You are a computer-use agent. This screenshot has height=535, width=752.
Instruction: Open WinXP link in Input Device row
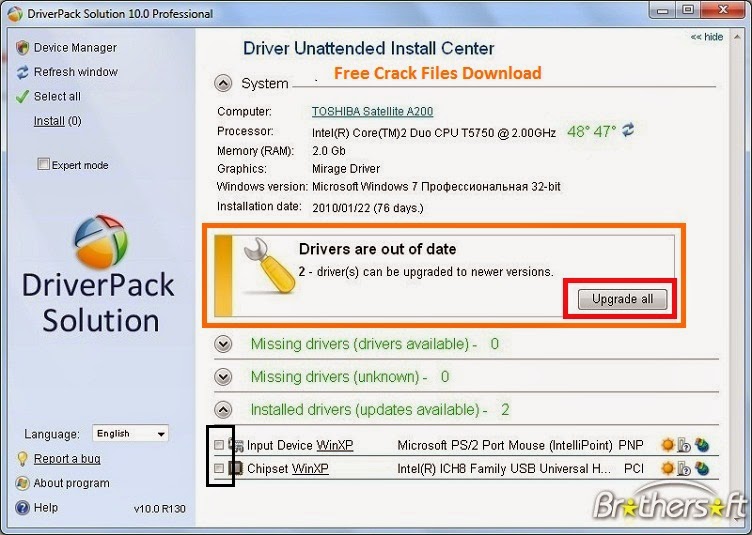335,445
